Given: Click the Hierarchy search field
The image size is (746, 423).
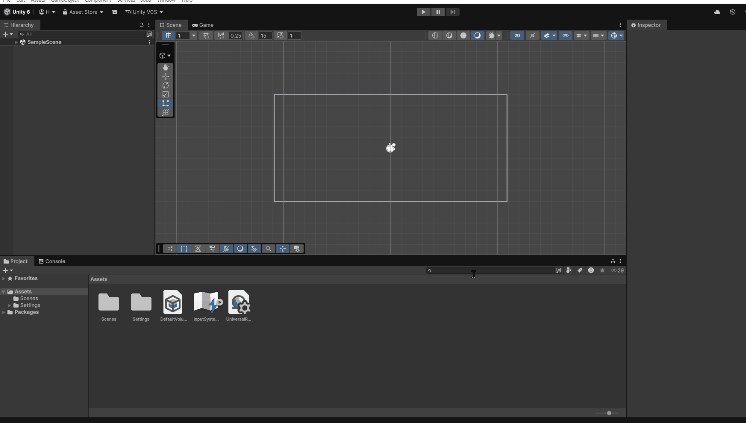Looking at the screenshot, I should (81, 34).
